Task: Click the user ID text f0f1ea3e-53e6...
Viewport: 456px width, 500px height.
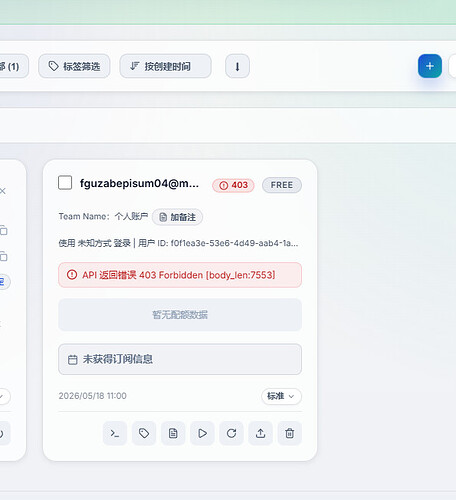Action: (x=234, y=243)
